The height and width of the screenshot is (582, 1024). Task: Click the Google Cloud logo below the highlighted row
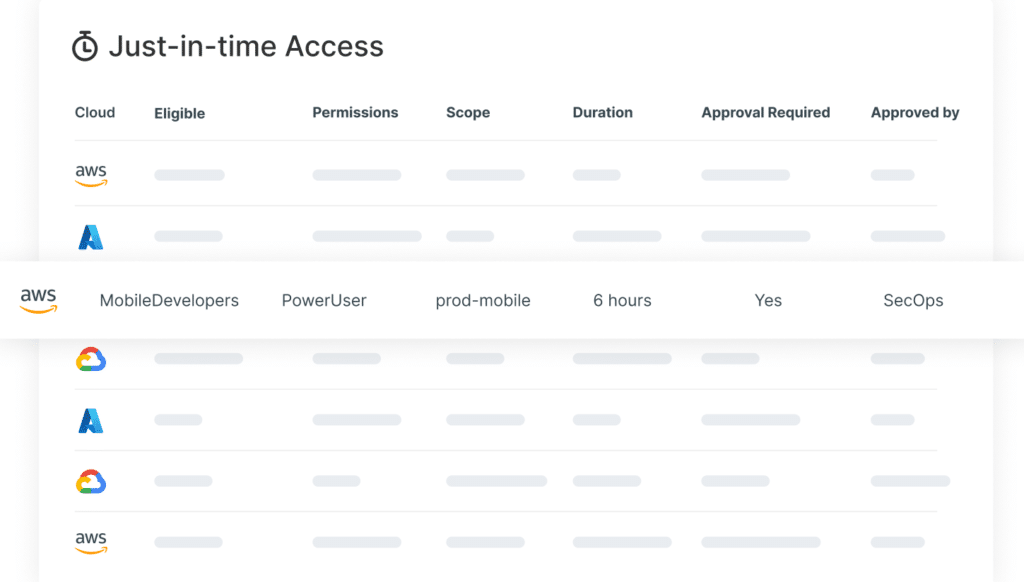(x=91, y=359)
